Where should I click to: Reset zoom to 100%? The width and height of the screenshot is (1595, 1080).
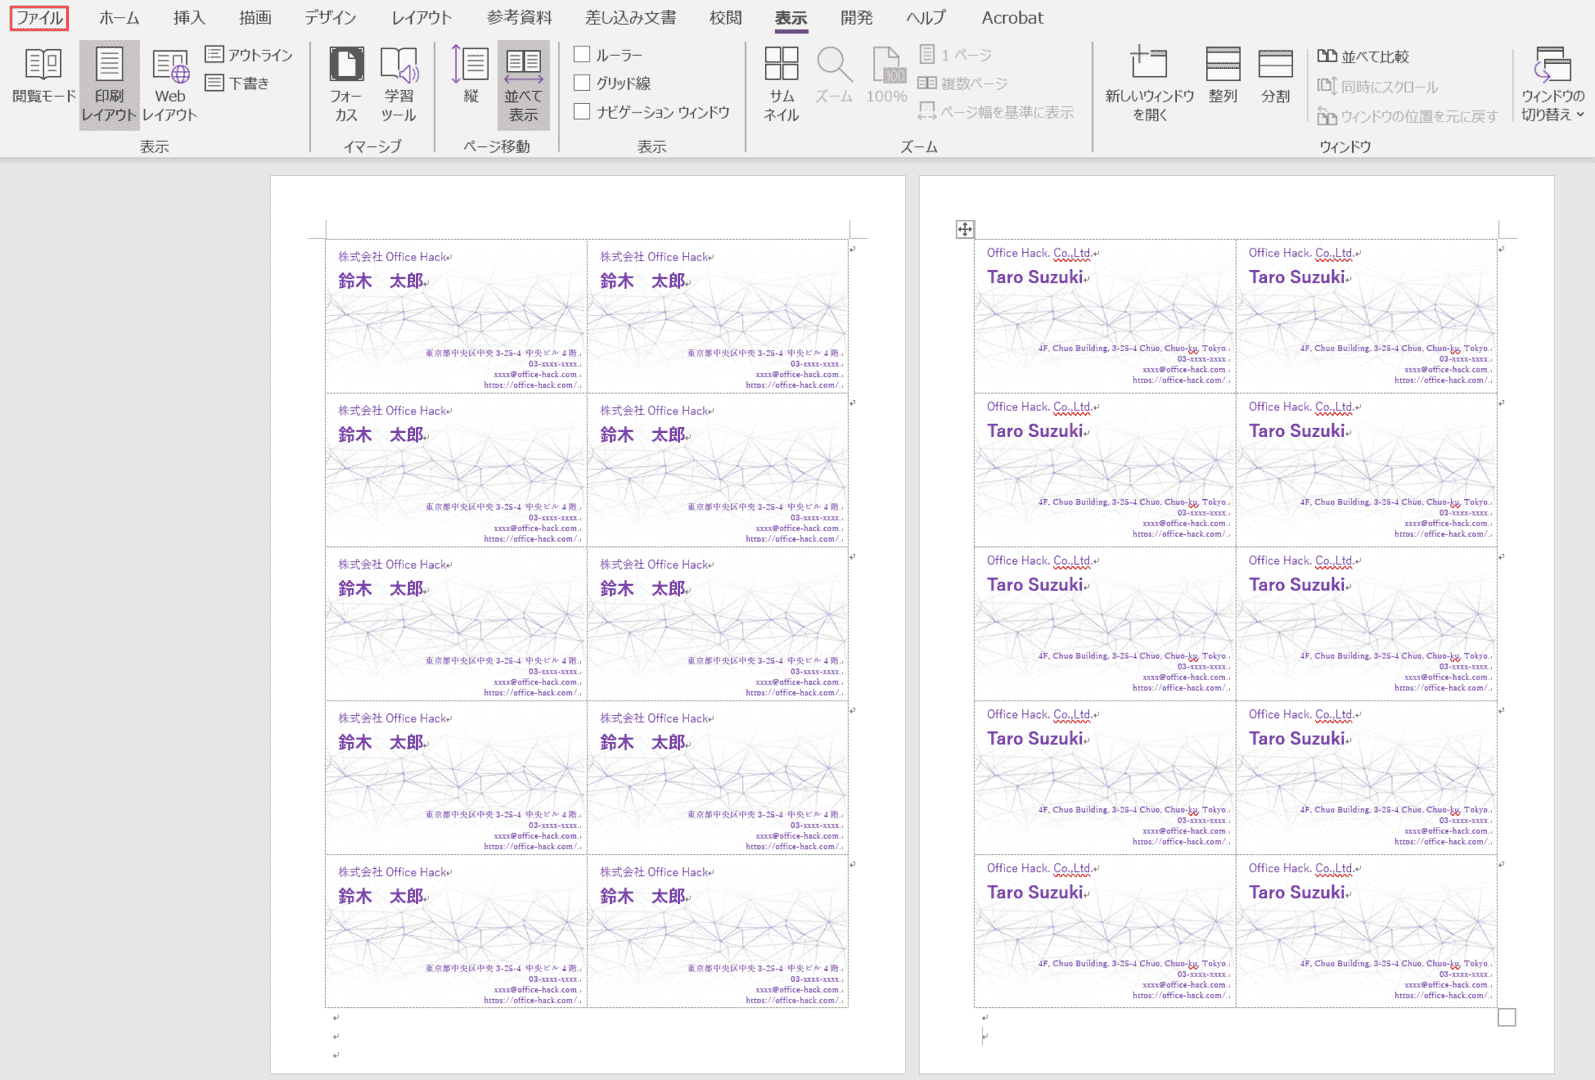point(887,75)
